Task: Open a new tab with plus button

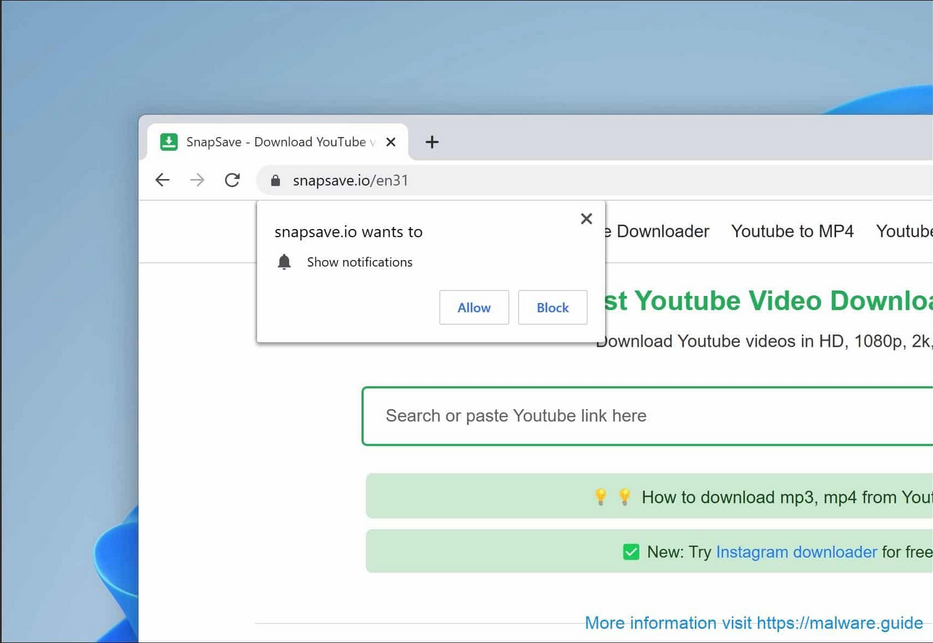Action: 432,142
